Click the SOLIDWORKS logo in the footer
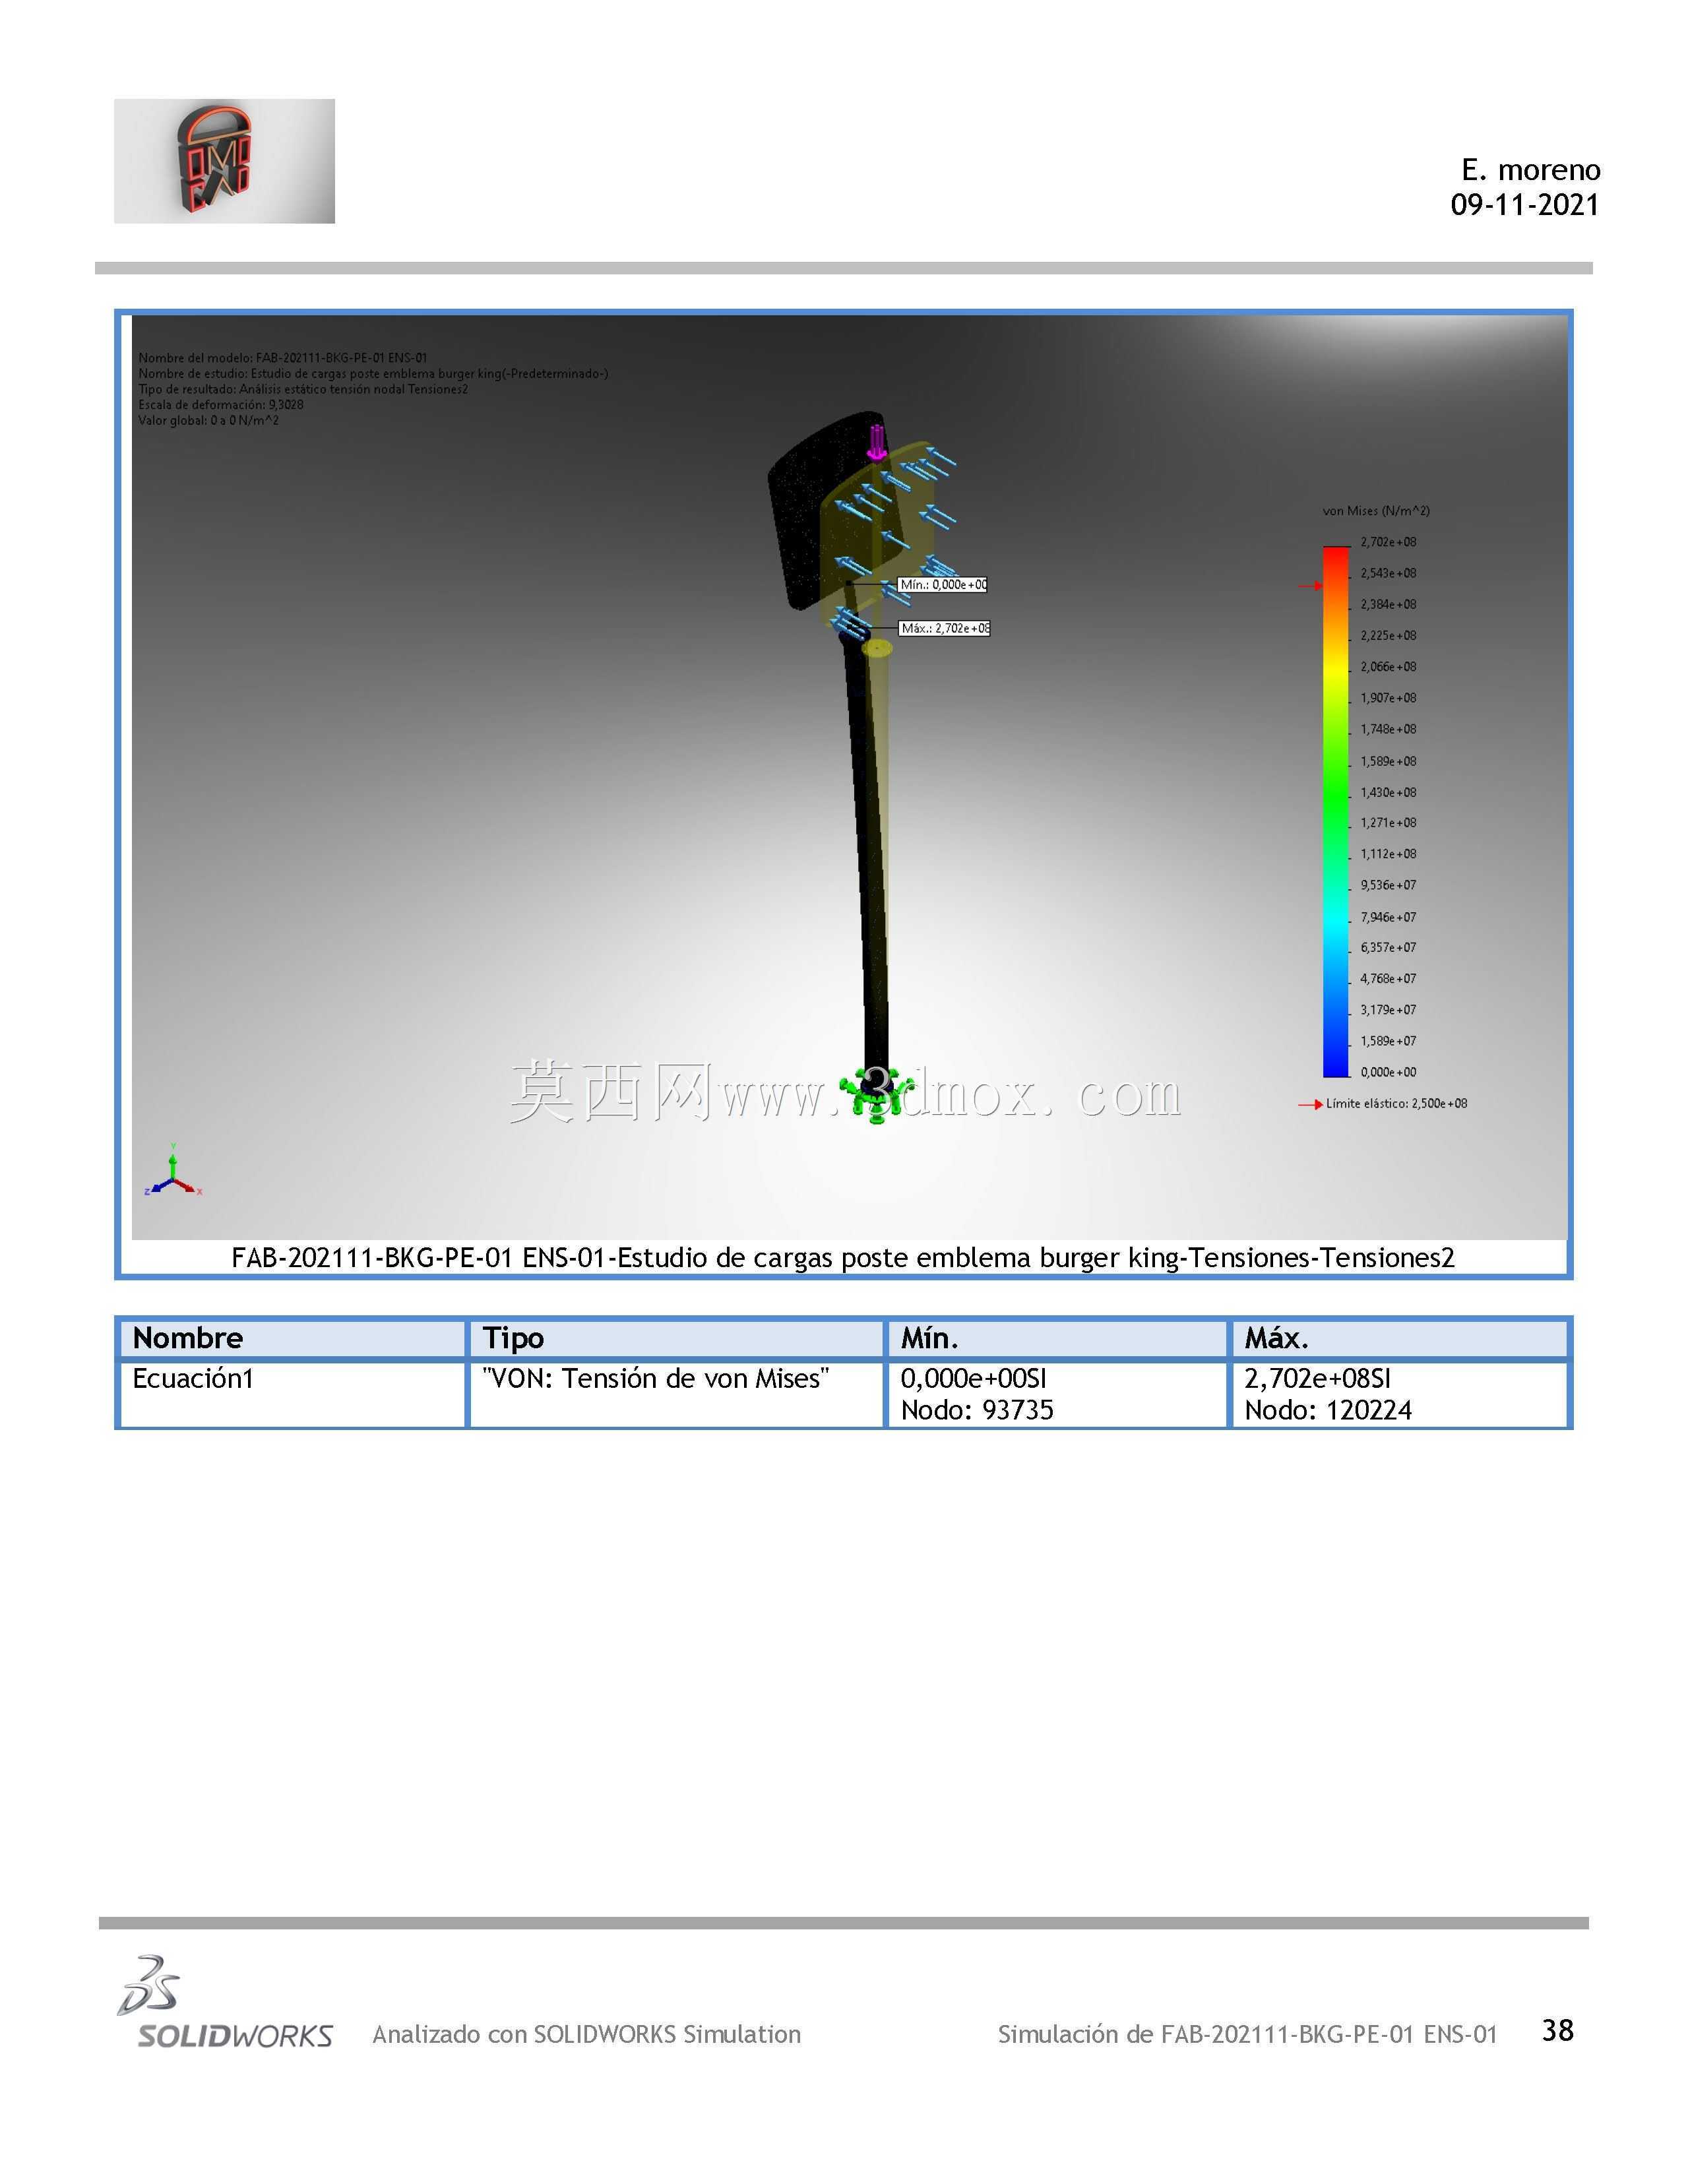 click(225, 2002)
